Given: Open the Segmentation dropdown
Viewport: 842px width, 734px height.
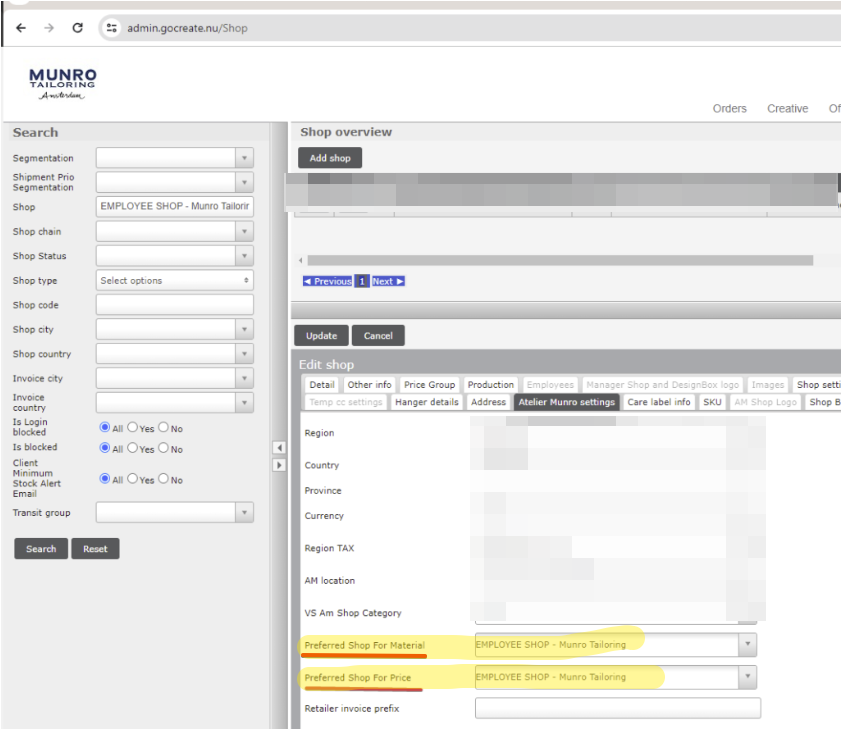Looking at the screenshot, I should 244,158.
